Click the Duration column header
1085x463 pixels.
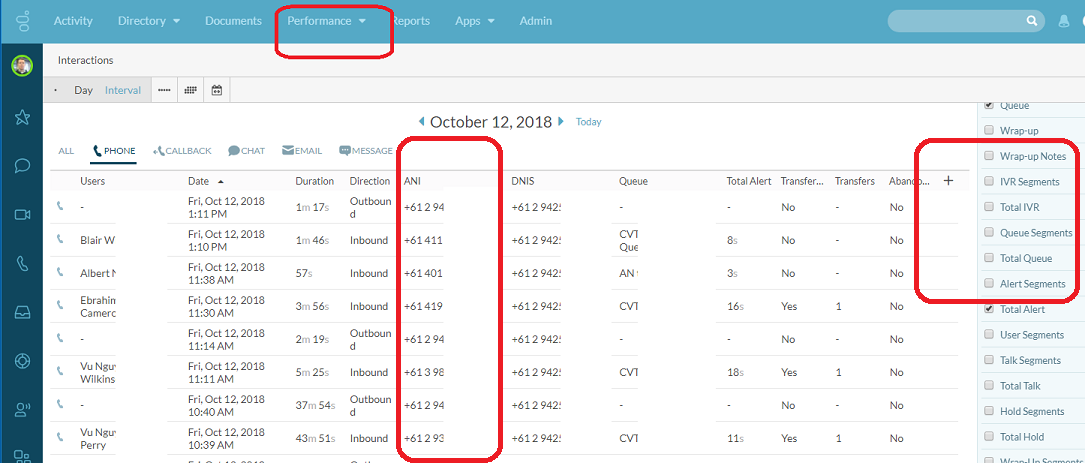[315, 181]
